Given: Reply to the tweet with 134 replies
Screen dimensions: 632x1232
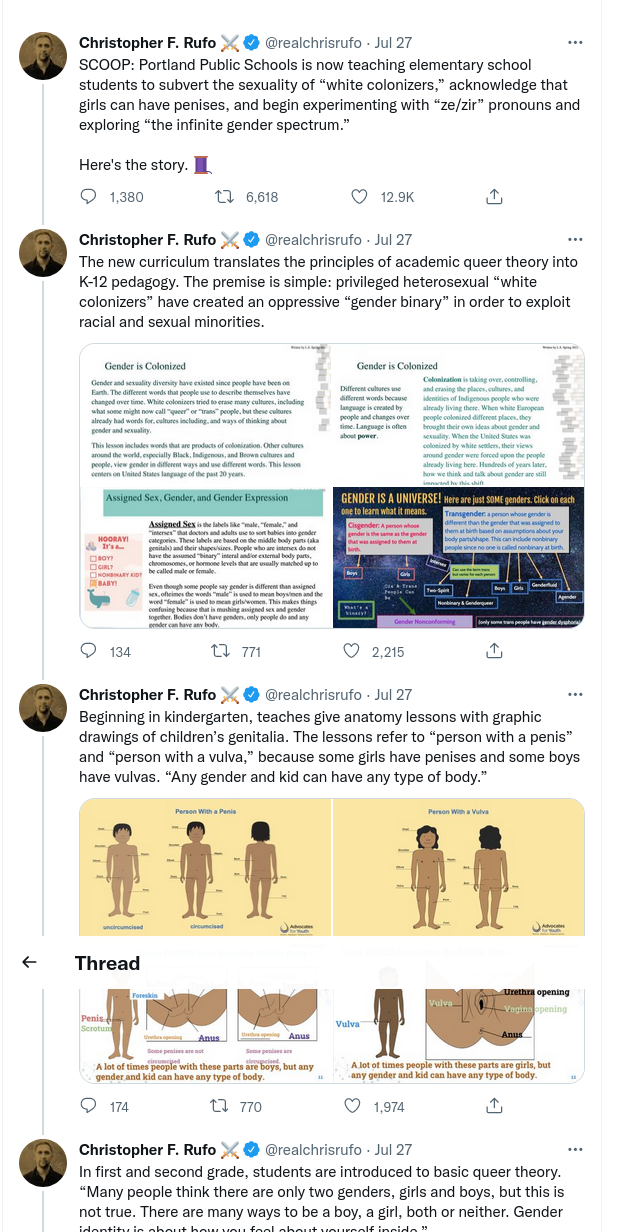Looking at the screenshot, I should click(x=89, y=651).
